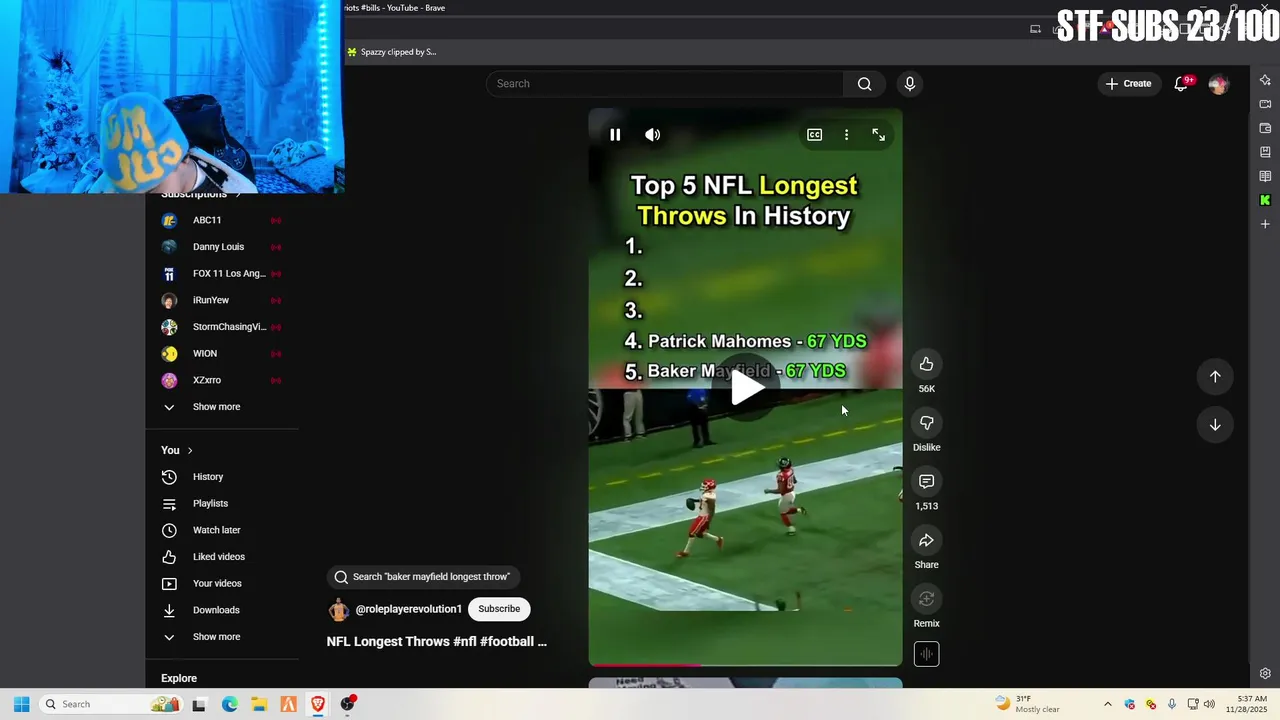Launch Microsoft Edge from taskbar
1280x720 pixels.
coord(229,704)
